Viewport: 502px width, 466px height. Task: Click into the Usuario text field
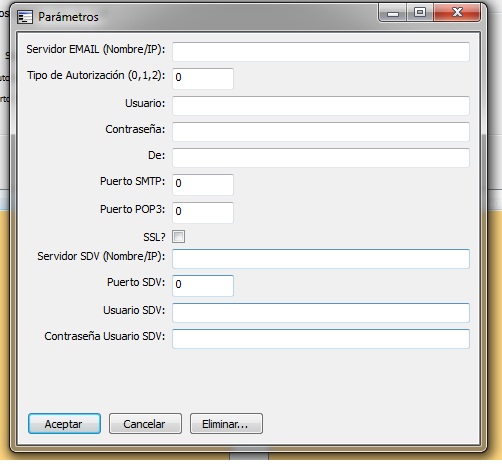pyautogui.click(x=321, y=106)
